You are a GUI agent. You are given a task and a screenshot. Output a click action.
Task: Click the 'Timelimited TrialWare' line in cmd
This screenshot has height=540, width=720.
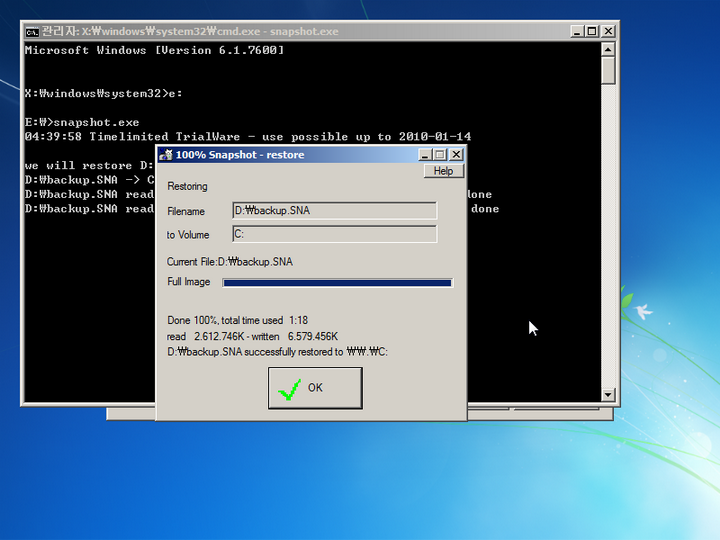[x=248, y=136]
